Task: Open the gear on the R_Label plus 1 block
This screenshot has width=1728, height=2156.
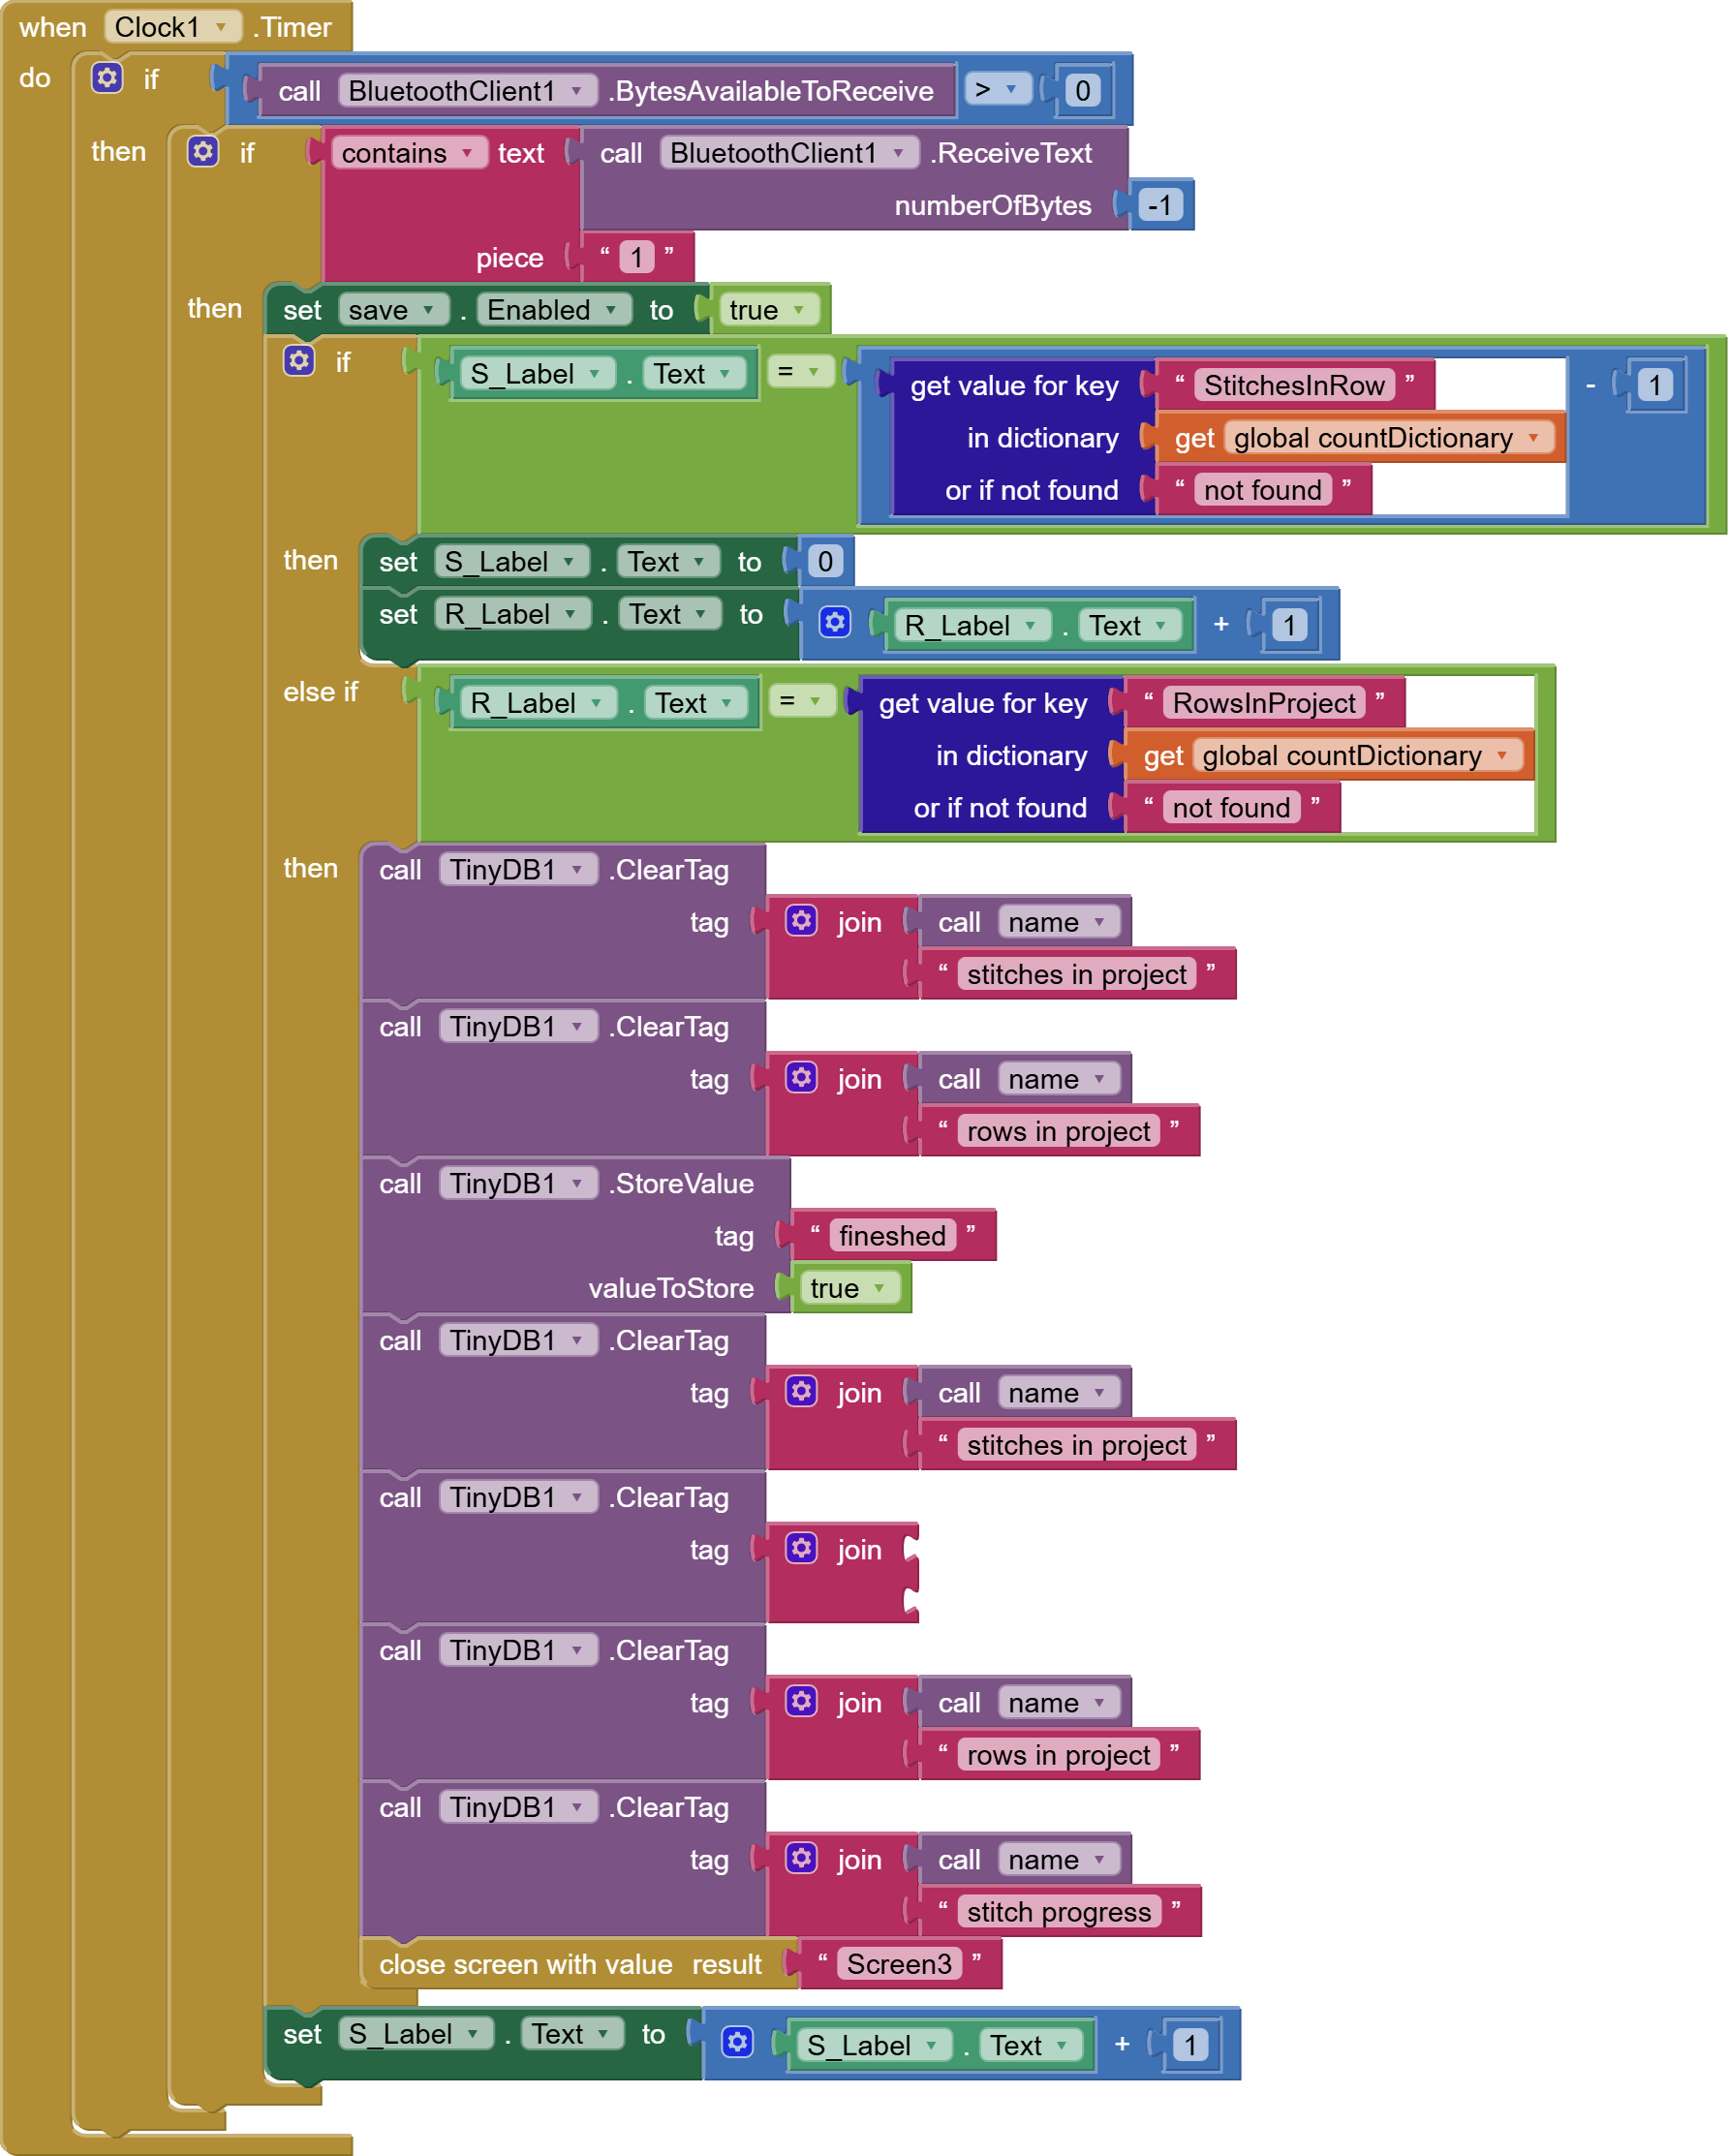Action: 834,623
